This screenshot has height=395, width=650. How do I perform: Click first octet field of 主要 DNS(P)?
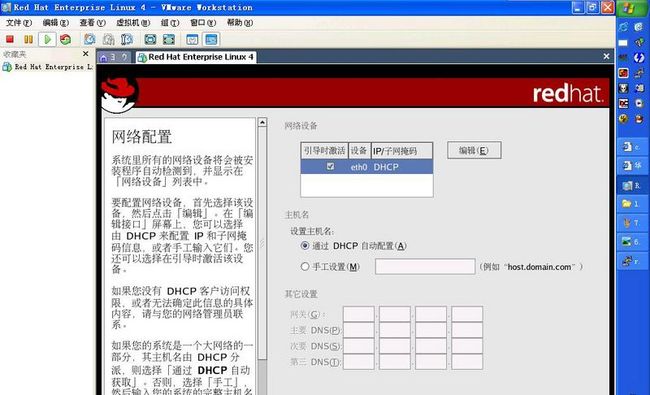[359, 330]
